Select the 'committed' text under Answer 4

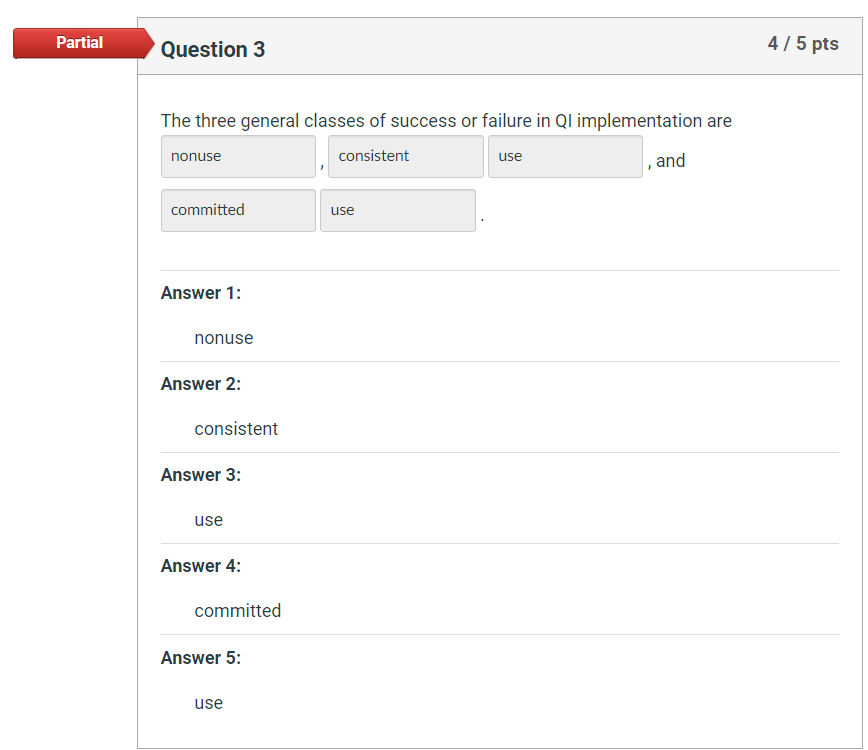click(237, 610)
